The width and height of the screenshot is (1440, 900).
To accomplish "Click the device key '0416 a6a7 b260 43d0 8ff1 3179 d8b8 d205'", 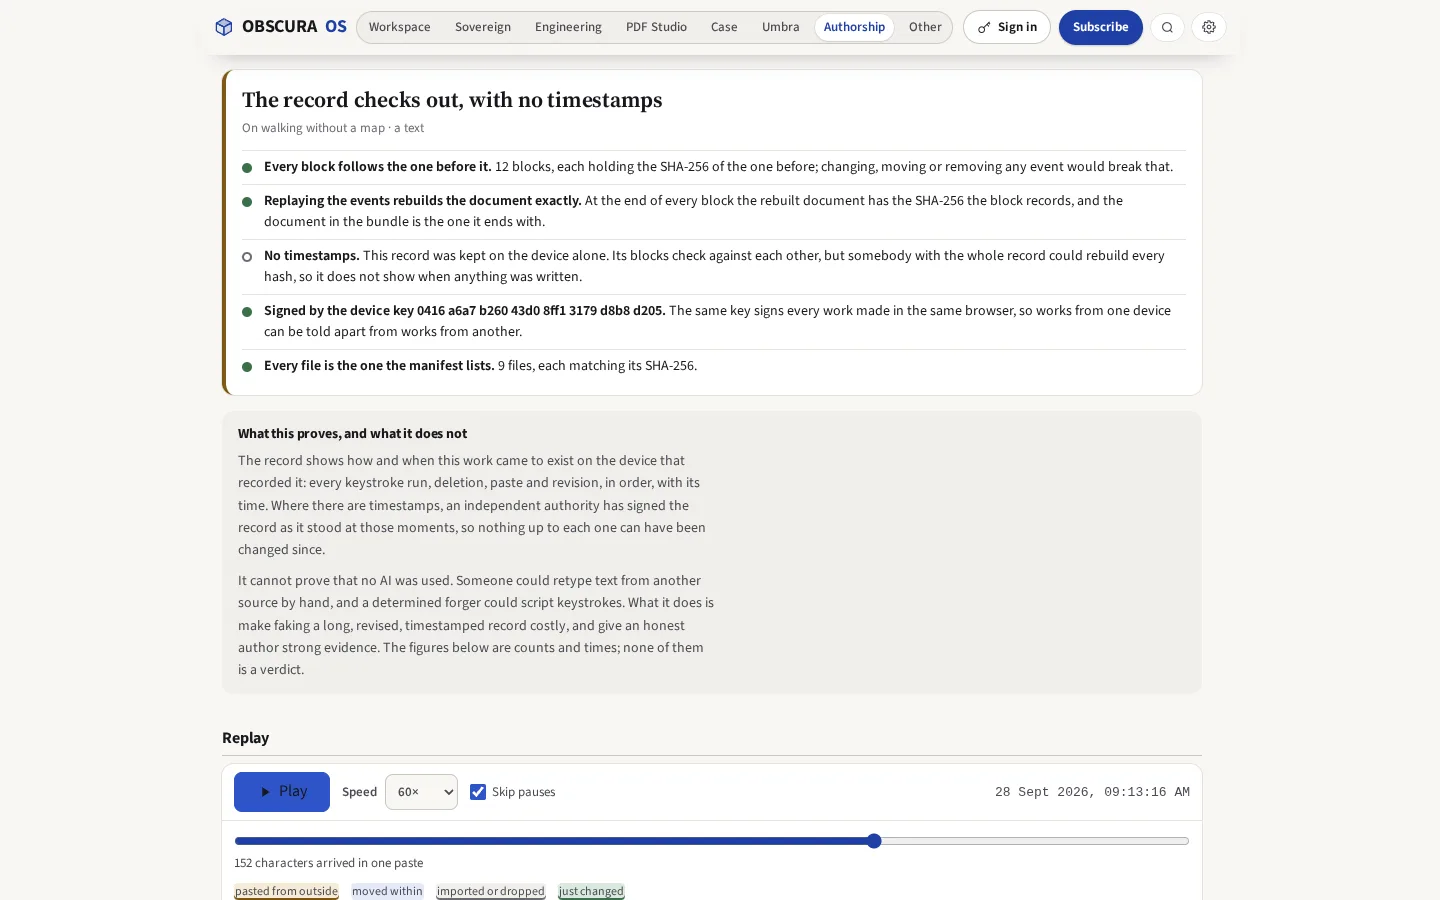I will coord(541,311).
